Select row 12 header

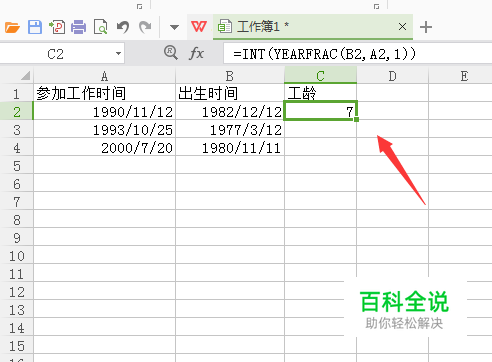point(17,291)
